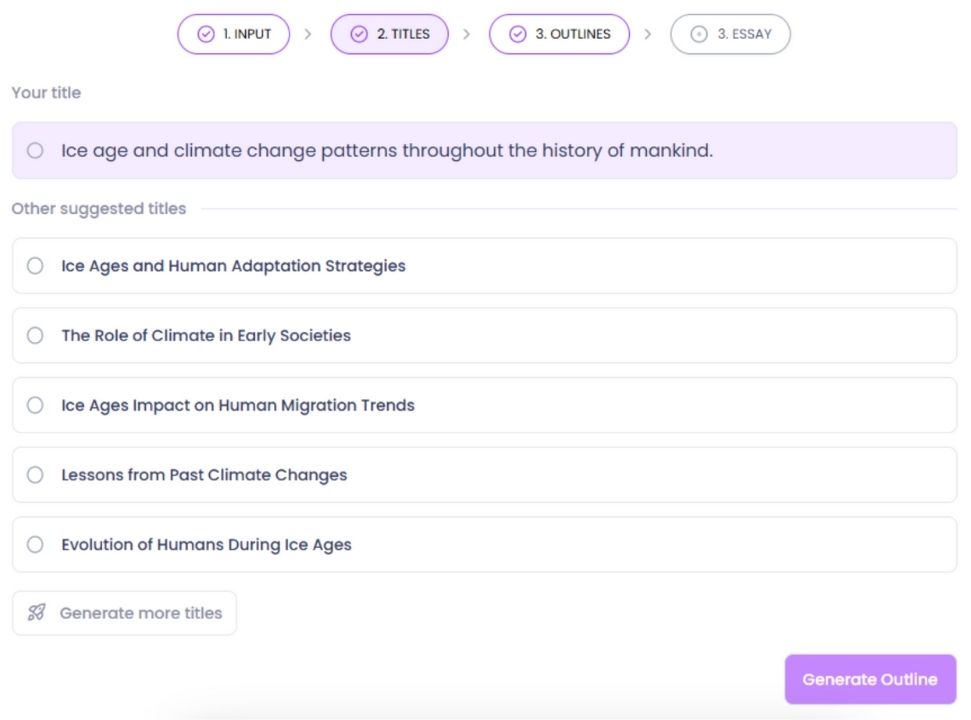Go to the 1. INPUT step tab
This screenshot has width=971, height=720.
click(233, 34)
